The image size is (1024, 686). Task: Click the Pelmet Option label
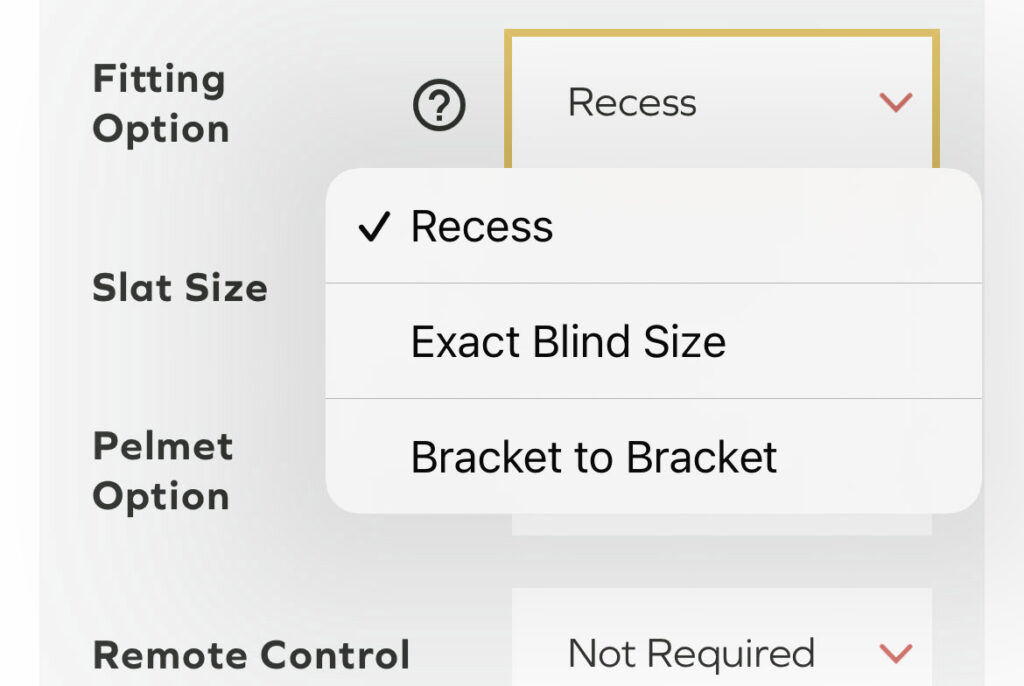pos(162,471)
